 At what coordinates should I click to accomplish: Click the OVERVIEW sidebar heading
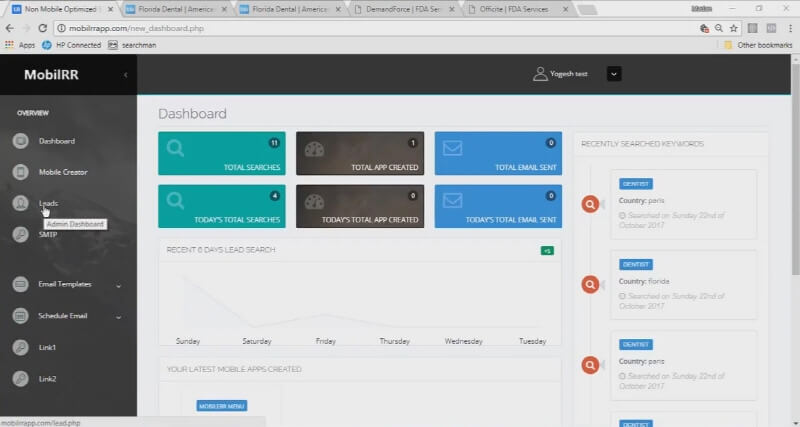pos(33,113)
